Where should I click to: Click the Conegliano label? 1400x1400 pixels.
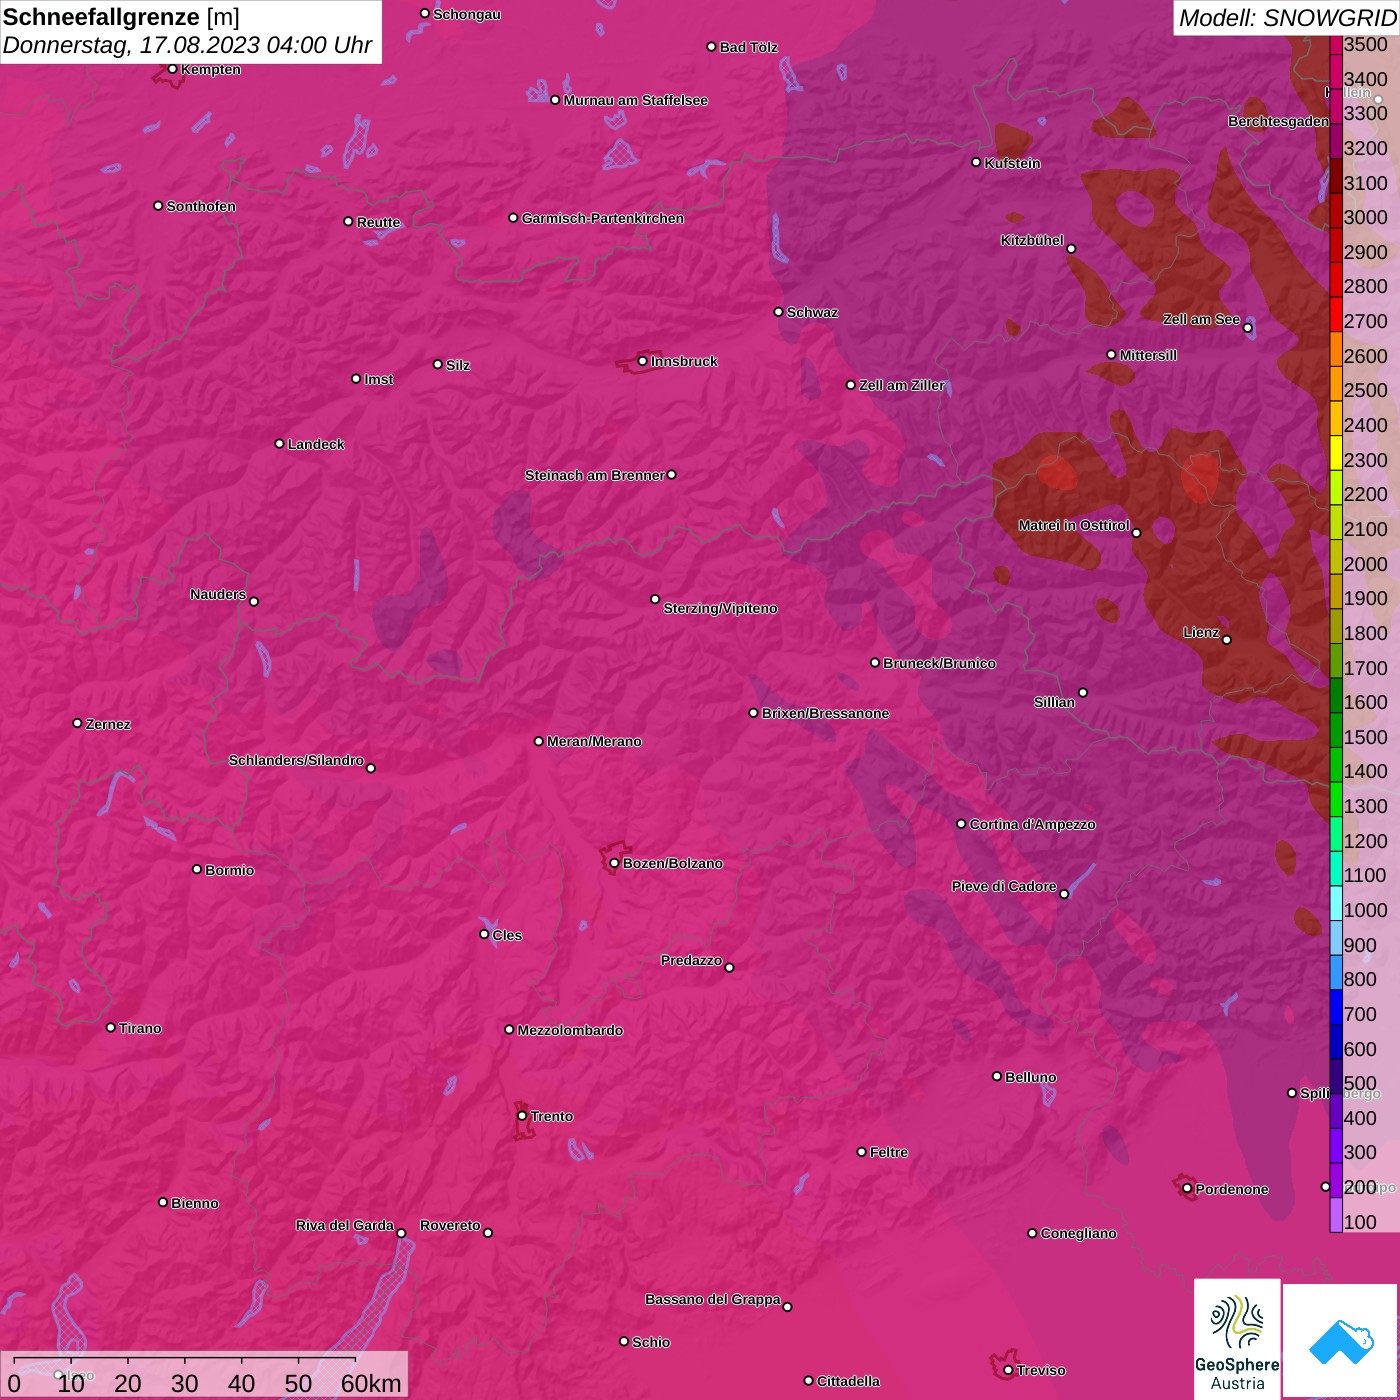pyautogui.click(x=1078, y=1233)
